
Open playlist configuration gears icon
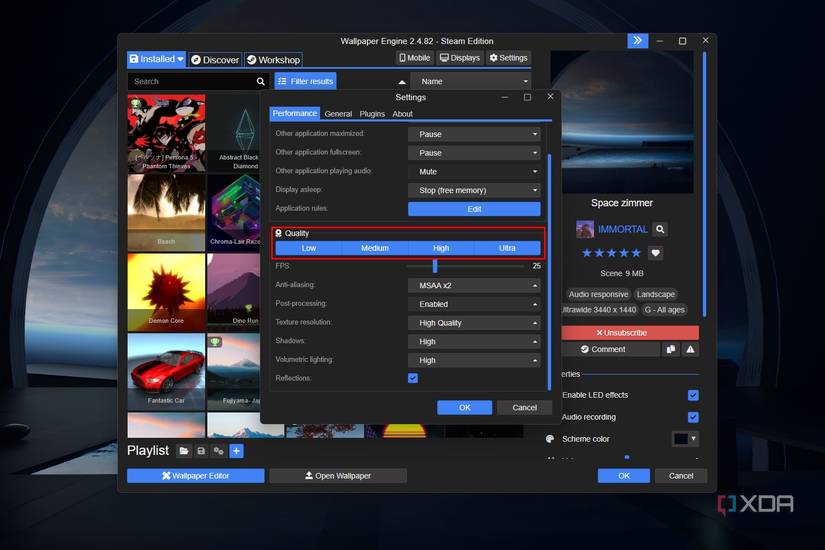click(218, 451)
